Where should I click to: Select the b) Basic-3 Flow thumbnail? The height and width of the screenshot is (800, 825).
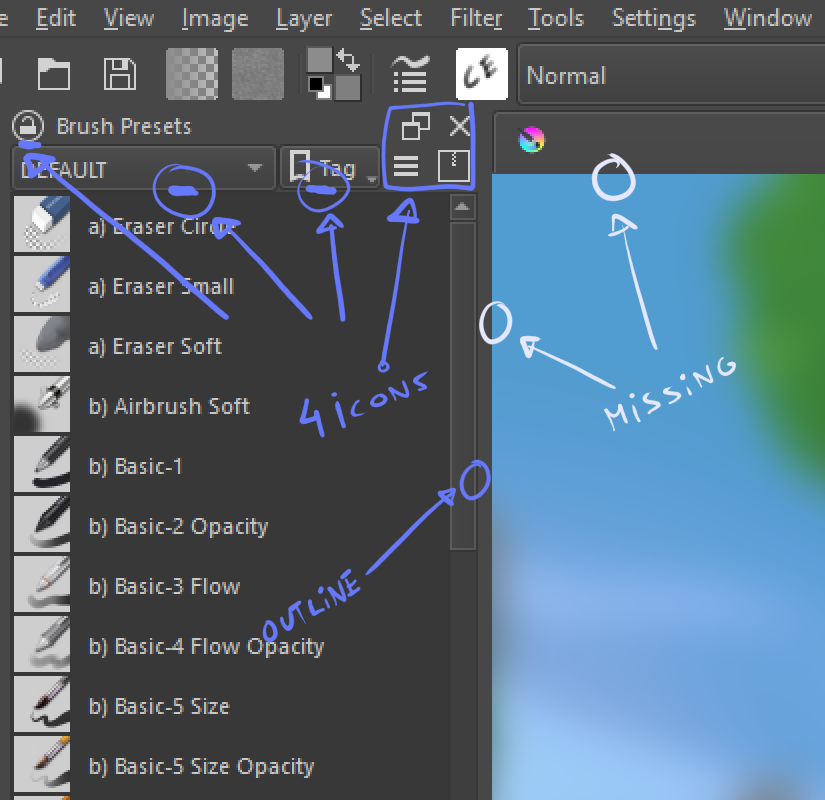click(x=42, y=584)
